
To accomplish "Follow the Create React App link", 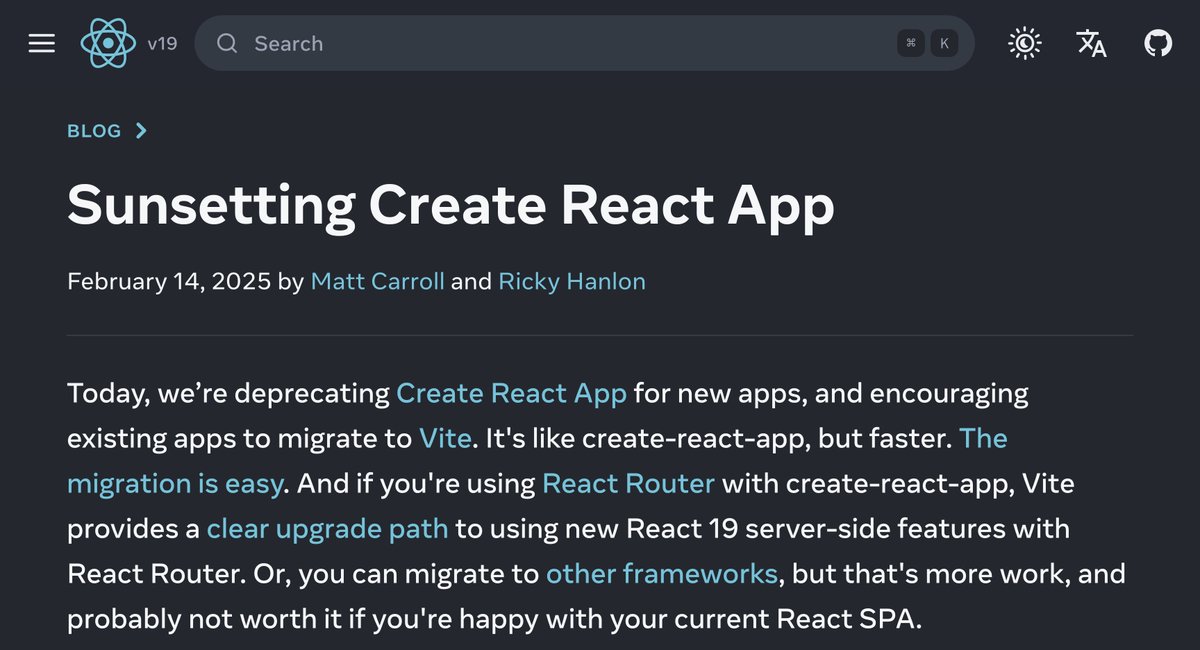I will pos(512,393).
